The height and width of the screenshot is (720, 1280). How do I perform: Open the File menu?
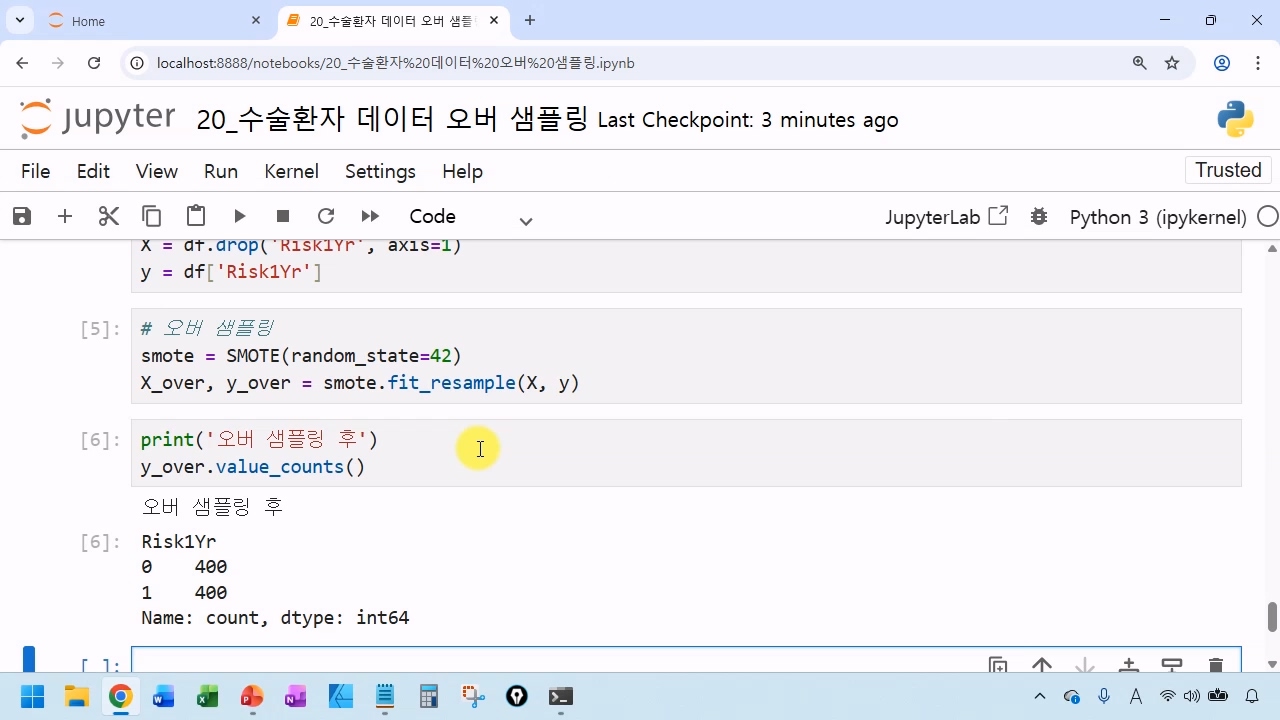pos(35,171)
